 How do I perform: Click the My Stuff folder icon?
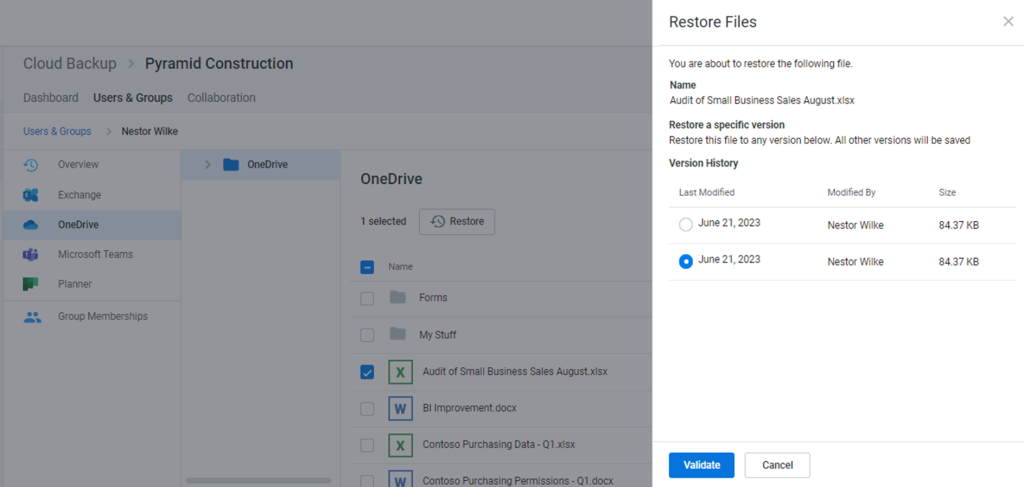pyautogui.click(x=398, y=335)
